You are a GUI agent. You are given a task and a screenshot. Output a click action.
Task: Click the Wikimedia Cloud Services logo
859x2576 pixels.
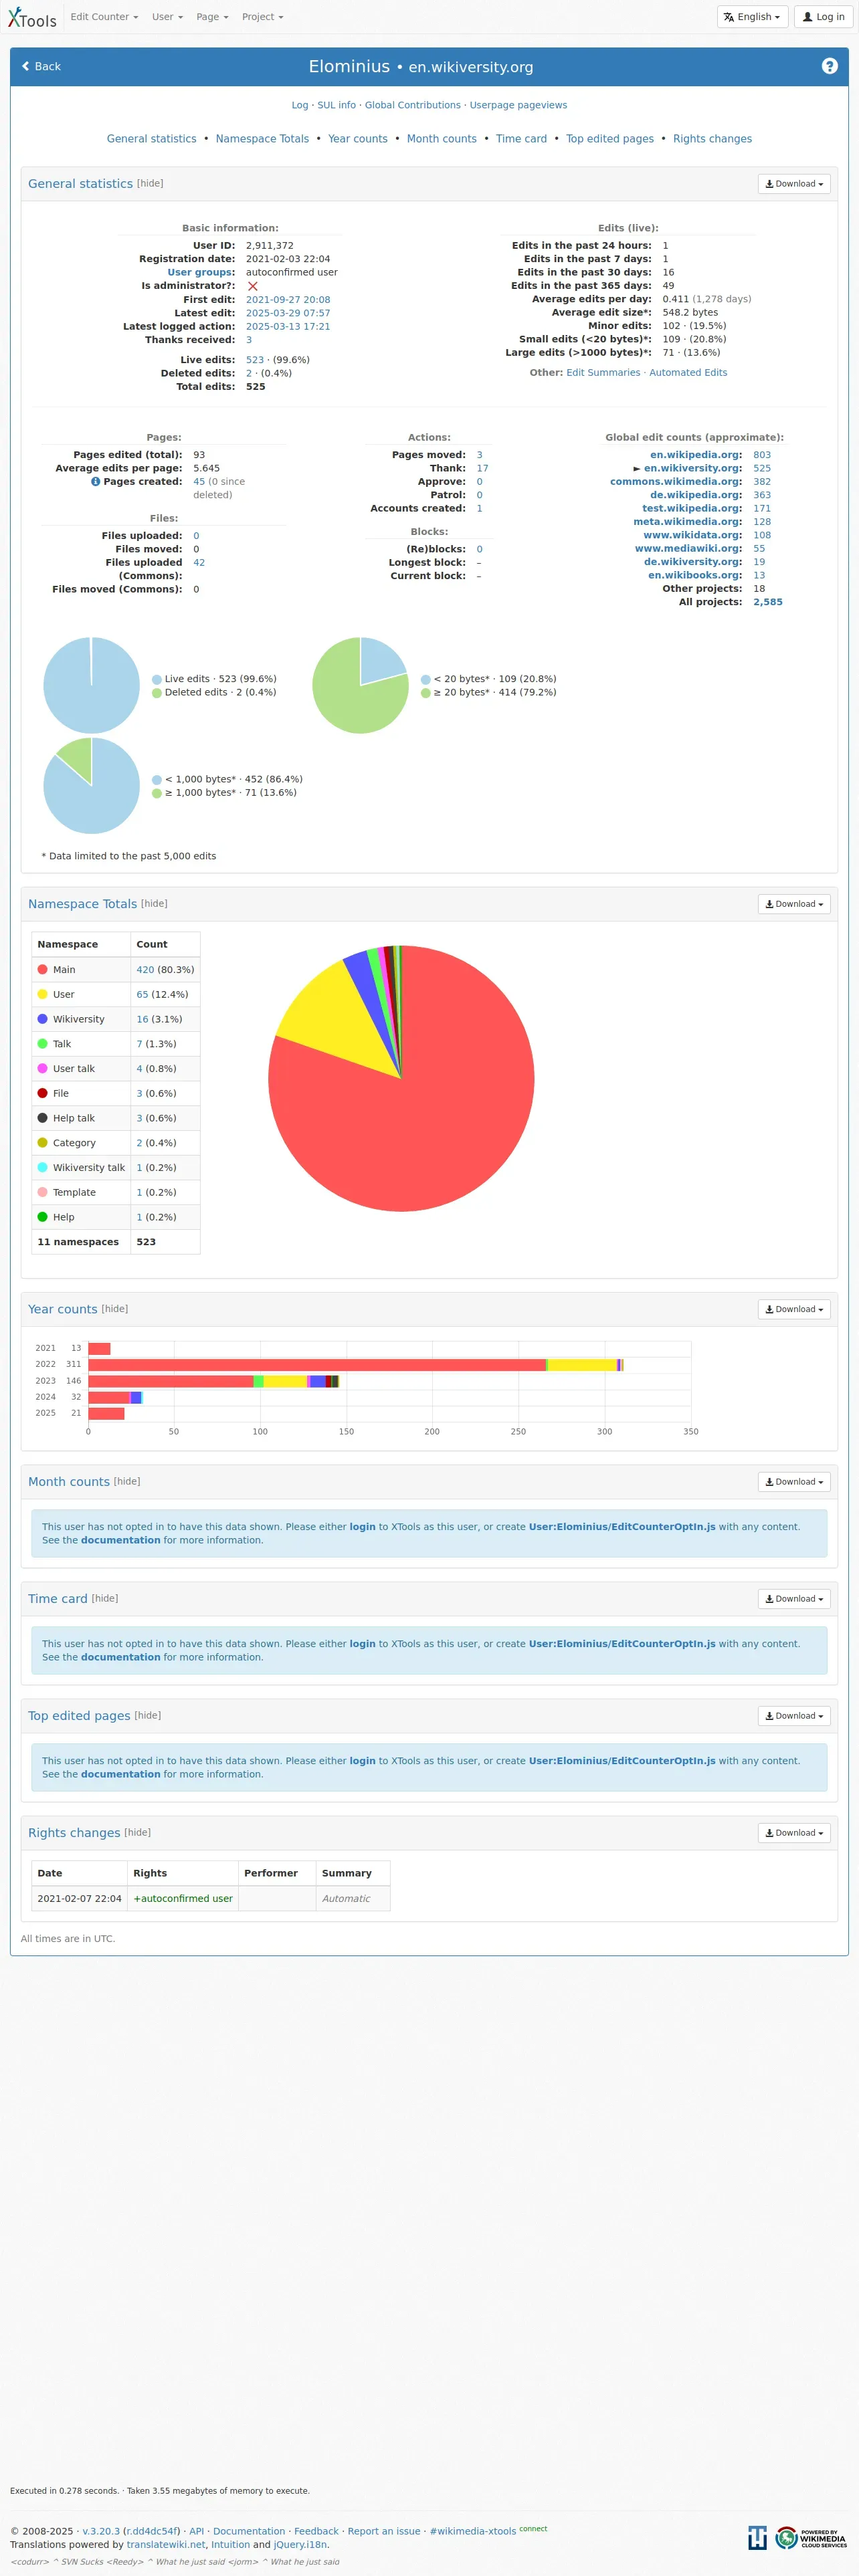[811, 2537]
